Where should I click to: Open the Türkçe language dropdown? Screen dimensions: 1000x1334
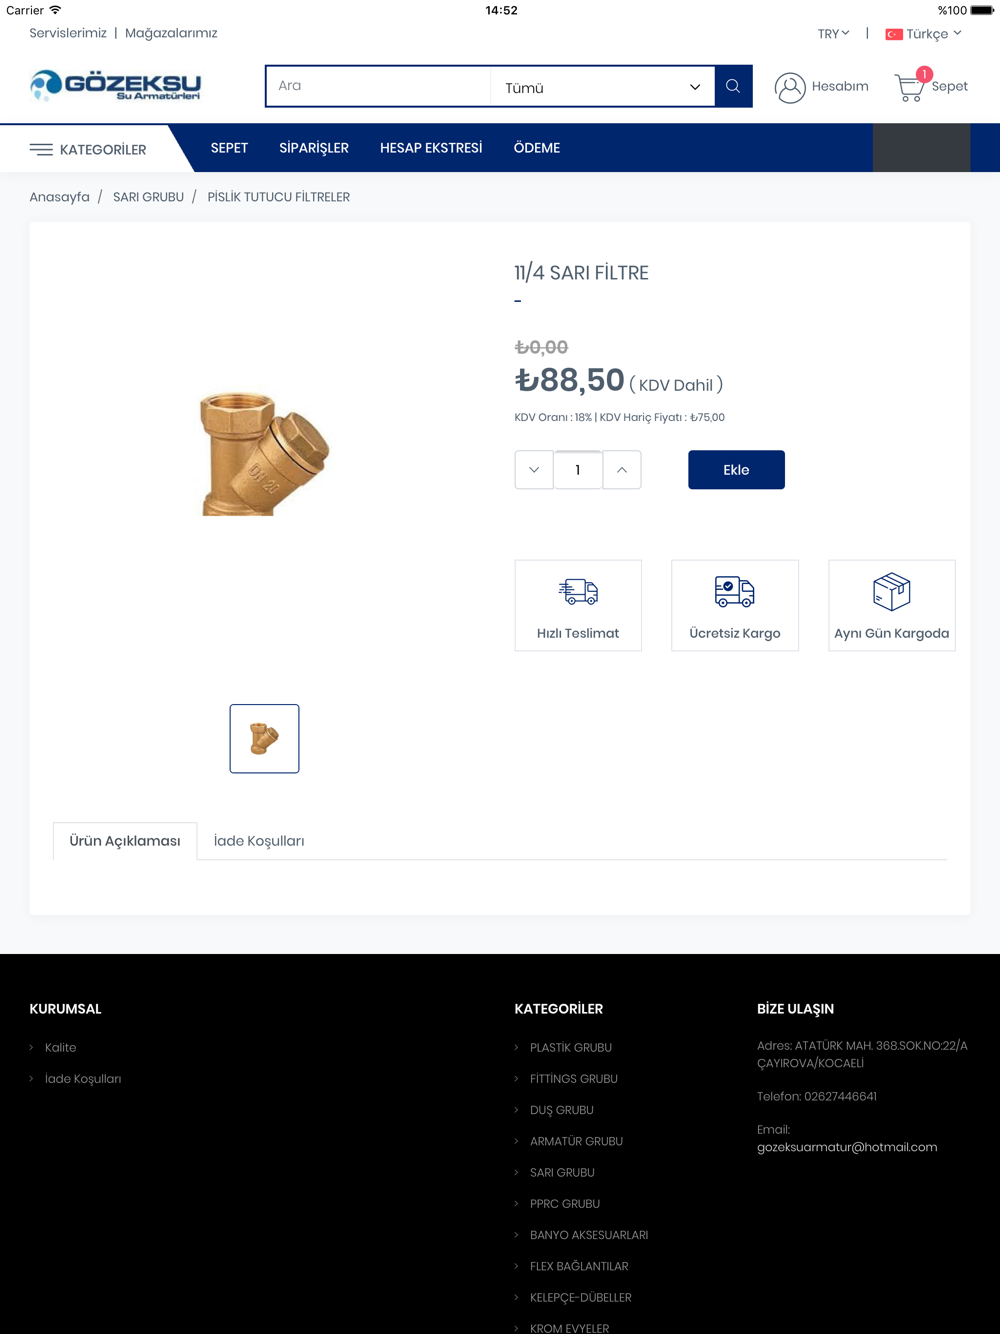(923, 34)
